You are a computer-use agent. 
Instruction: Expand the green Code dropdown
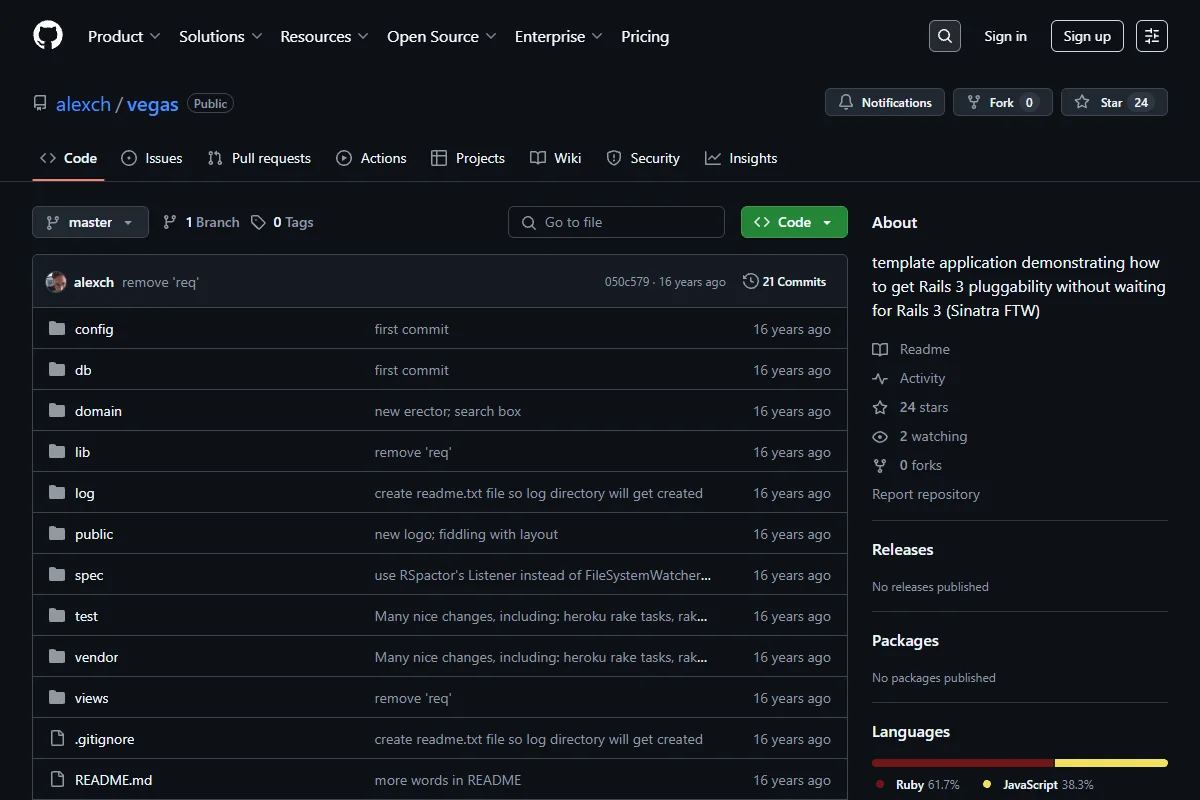[794, 222]
